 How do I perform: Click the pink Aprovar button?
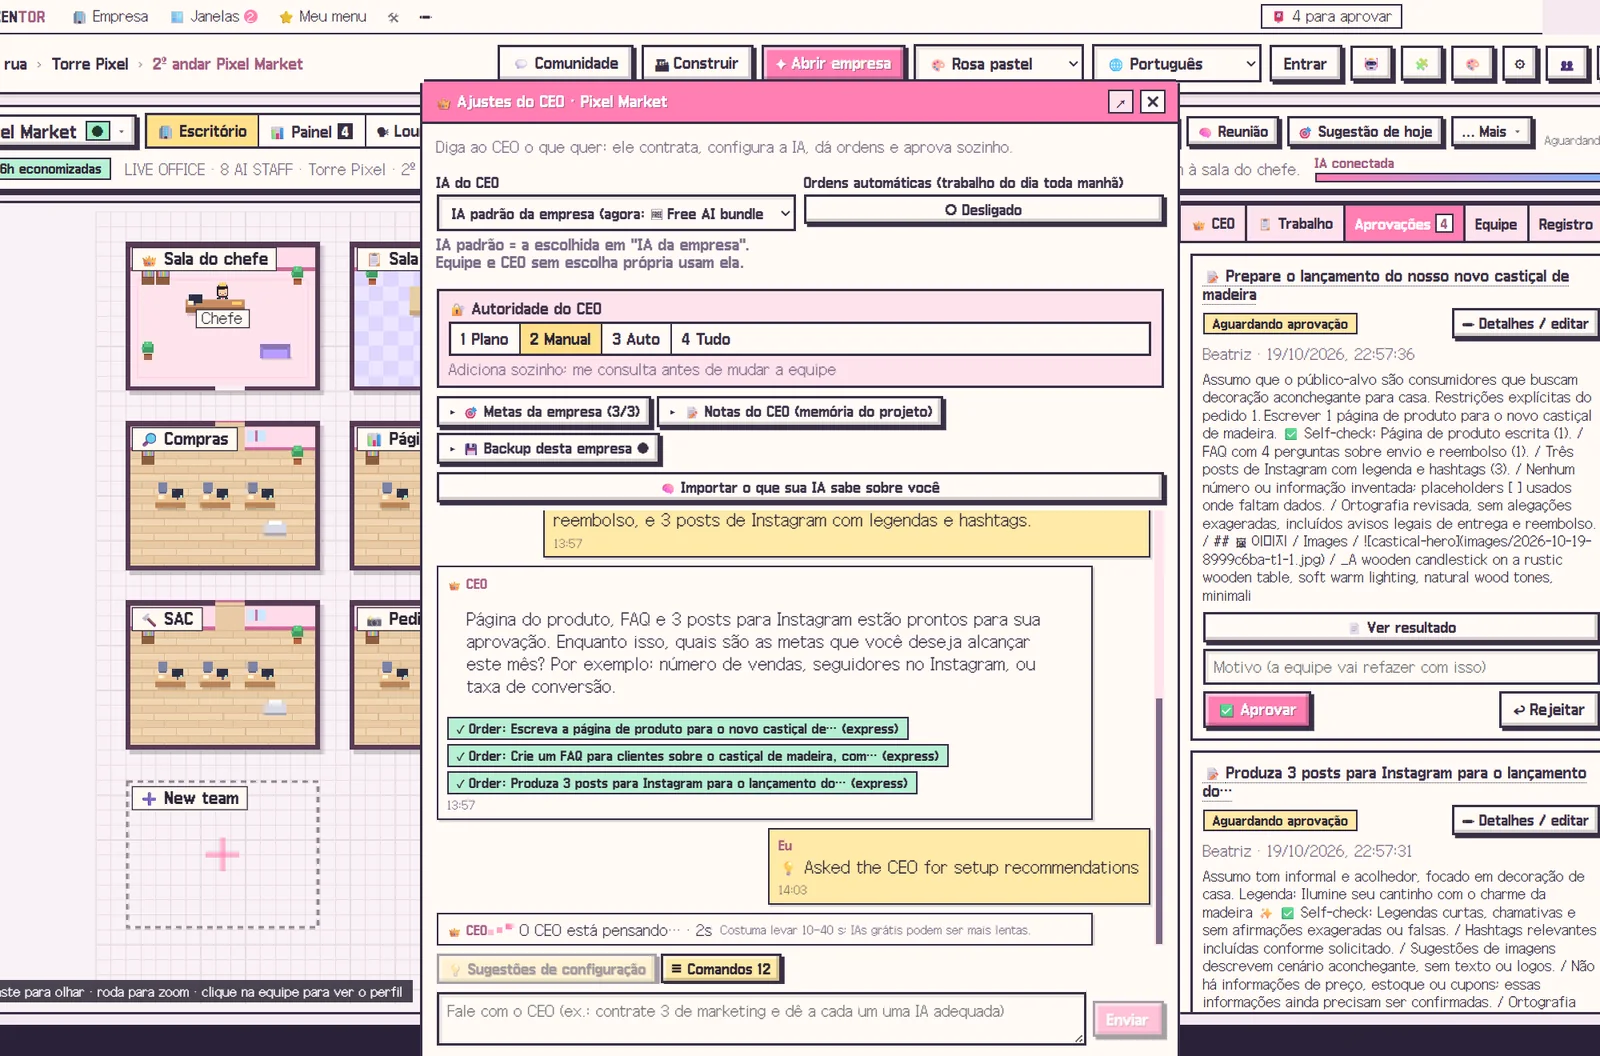tap(1257, 710)
